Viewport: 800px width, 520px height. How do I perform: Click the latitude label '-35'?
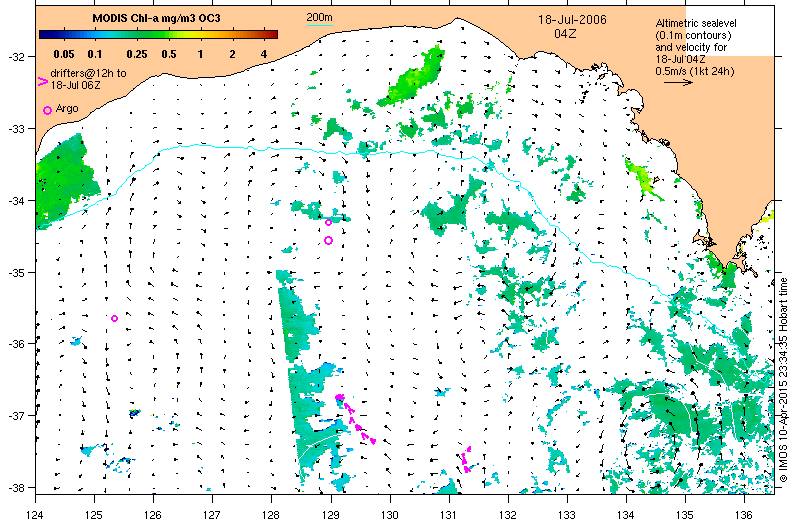pos(16,273)
